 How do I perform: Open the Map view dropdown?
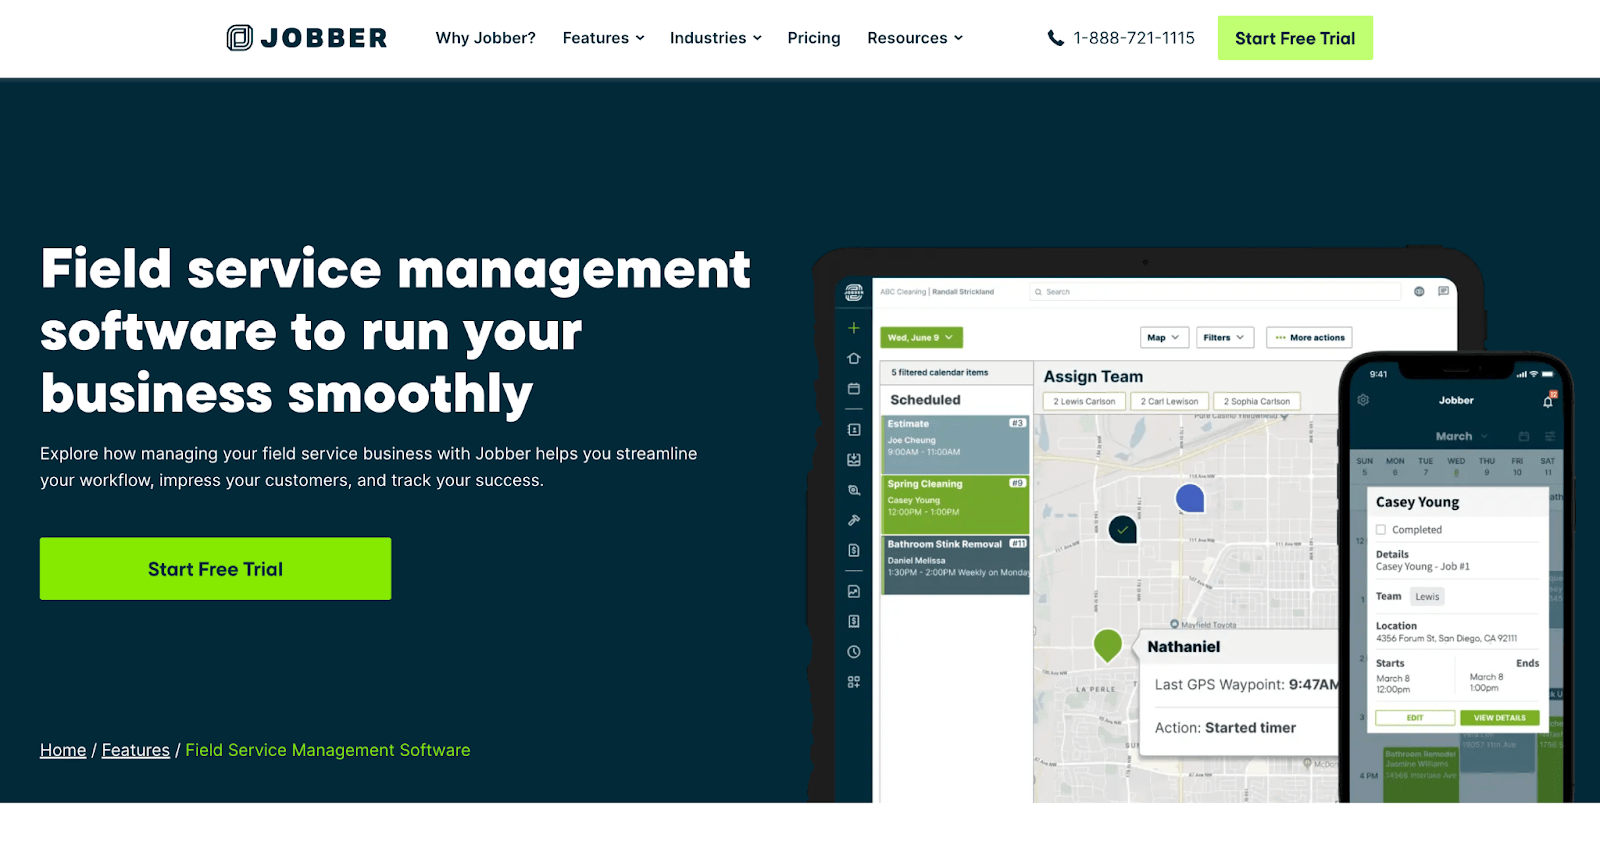click(x=1164, y=338)
